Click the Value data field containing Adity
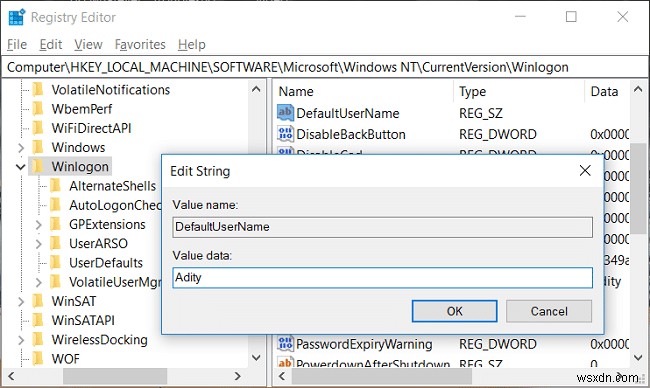 382,278
